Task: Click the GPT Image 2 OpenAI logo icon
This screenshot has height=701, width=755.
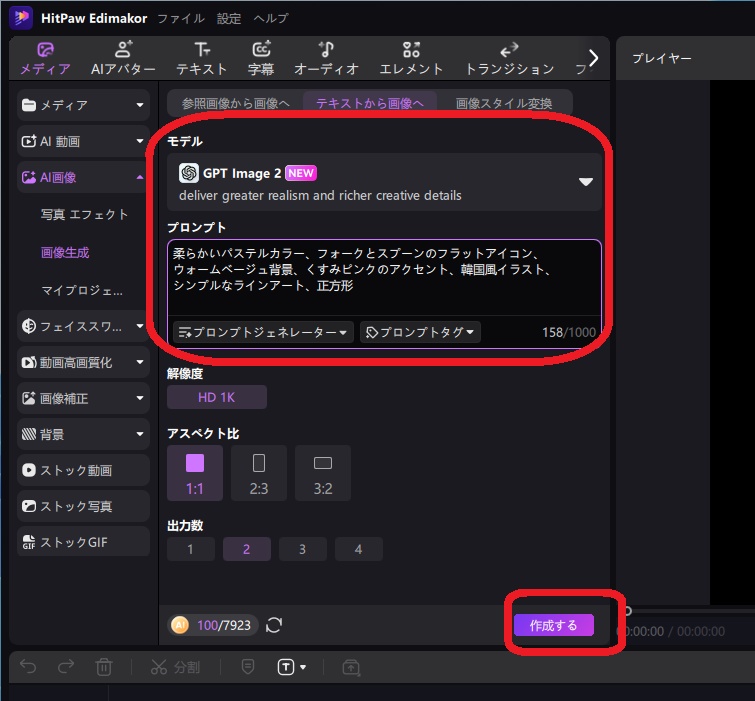Action: click(189, 173)
